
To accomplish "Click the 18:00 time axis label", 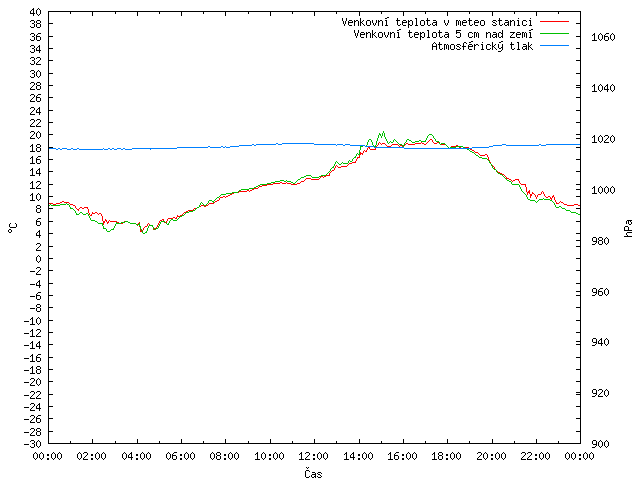I will pyautogui.click(x=447, y=456).
